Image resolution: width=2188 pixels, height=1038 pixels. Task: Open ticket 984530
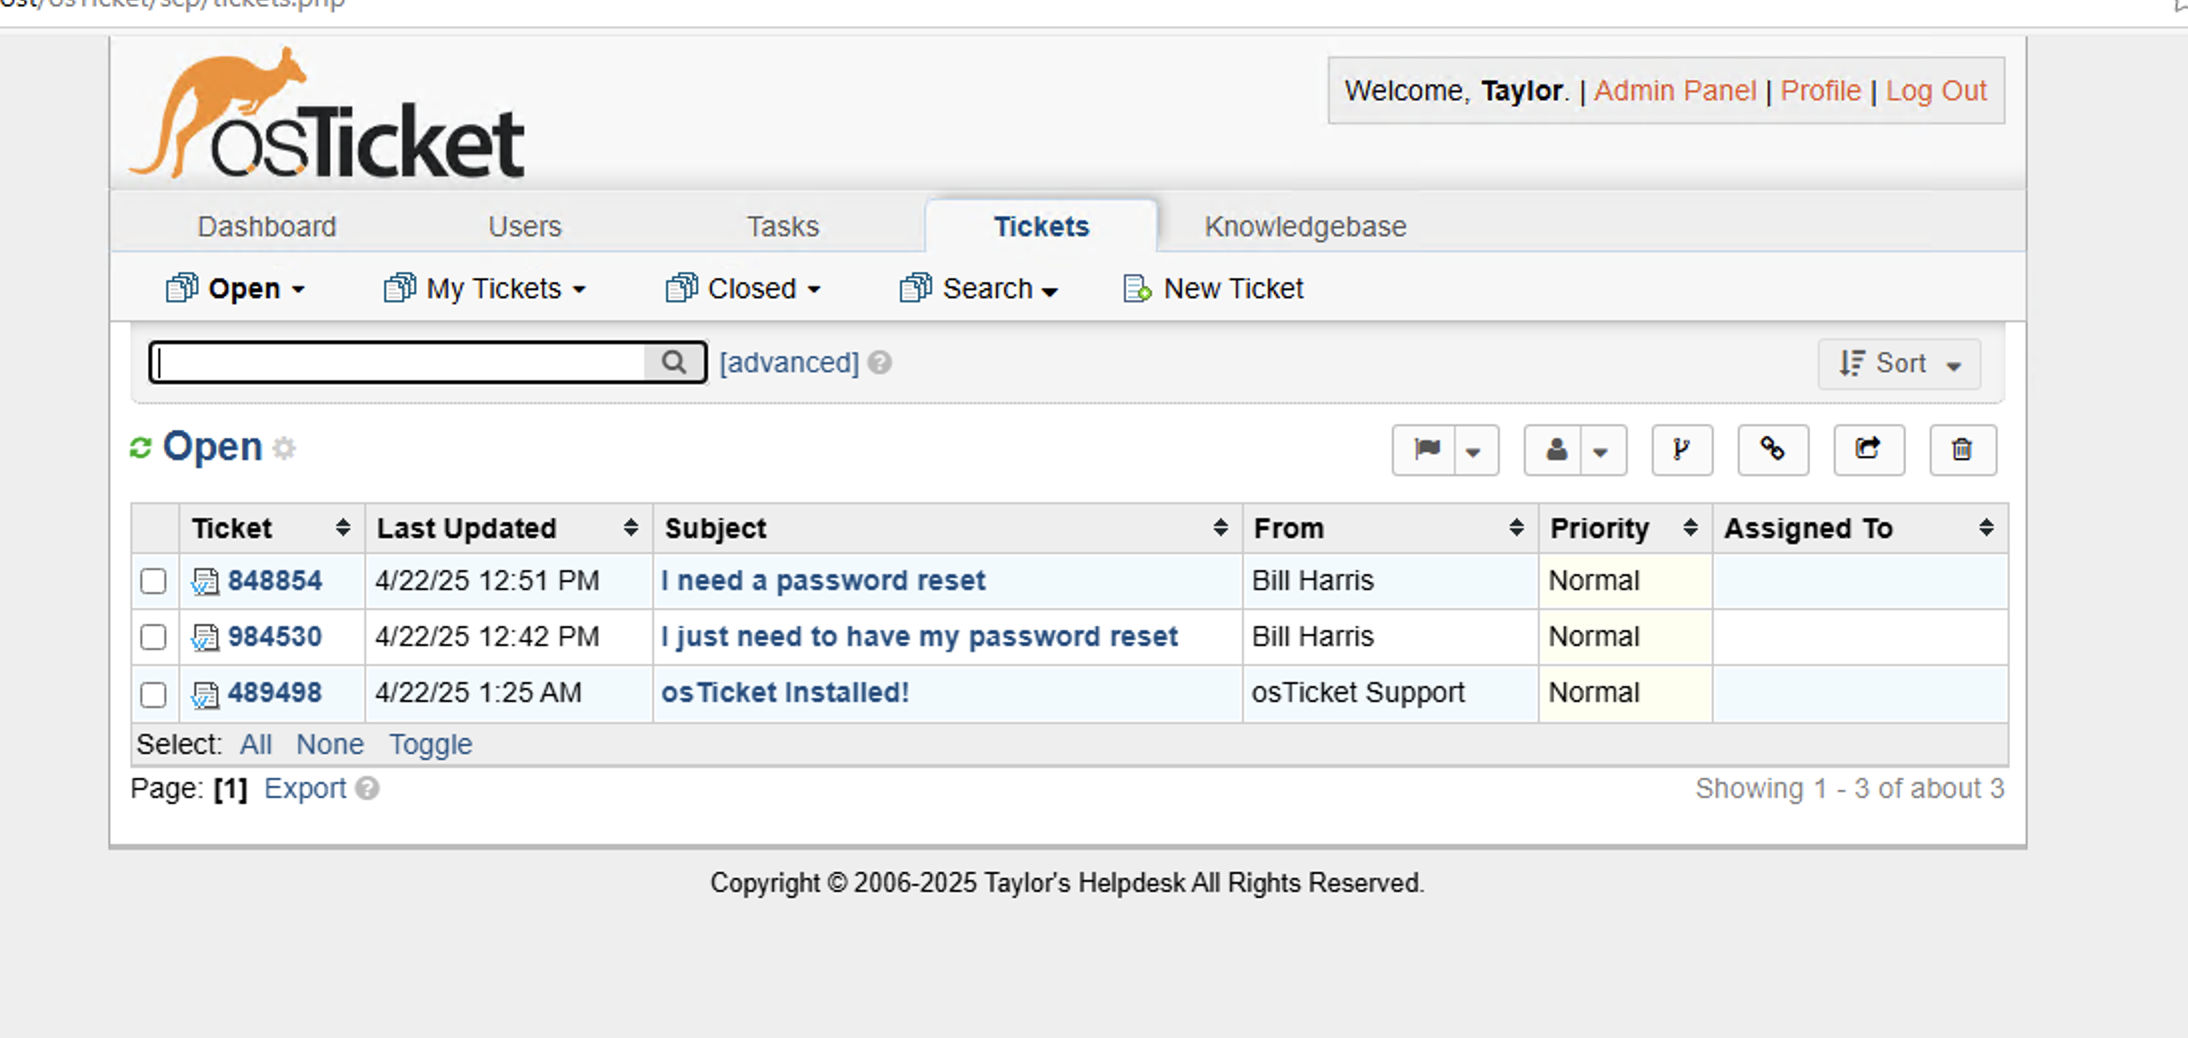(275, 637)
